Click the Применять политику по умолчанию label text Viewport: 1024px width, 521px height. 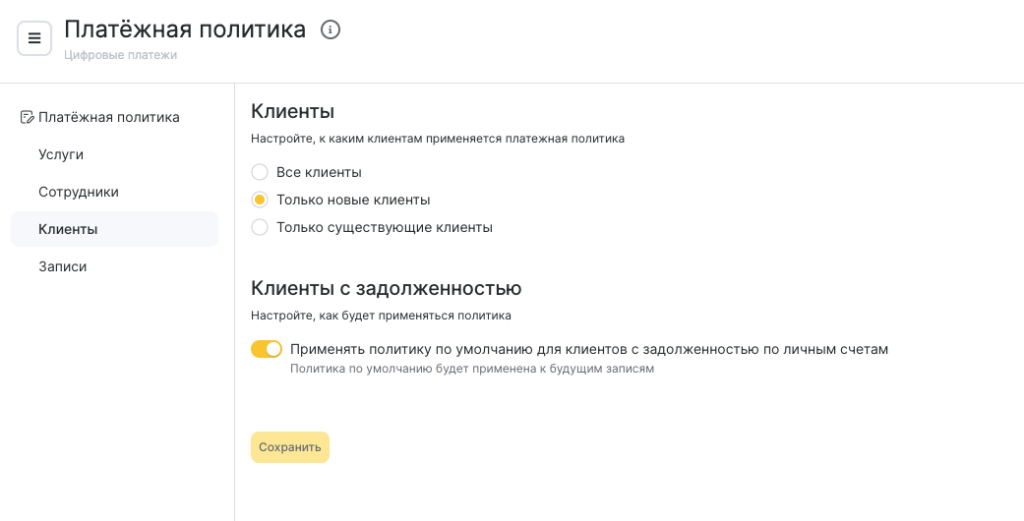[589, 349]
